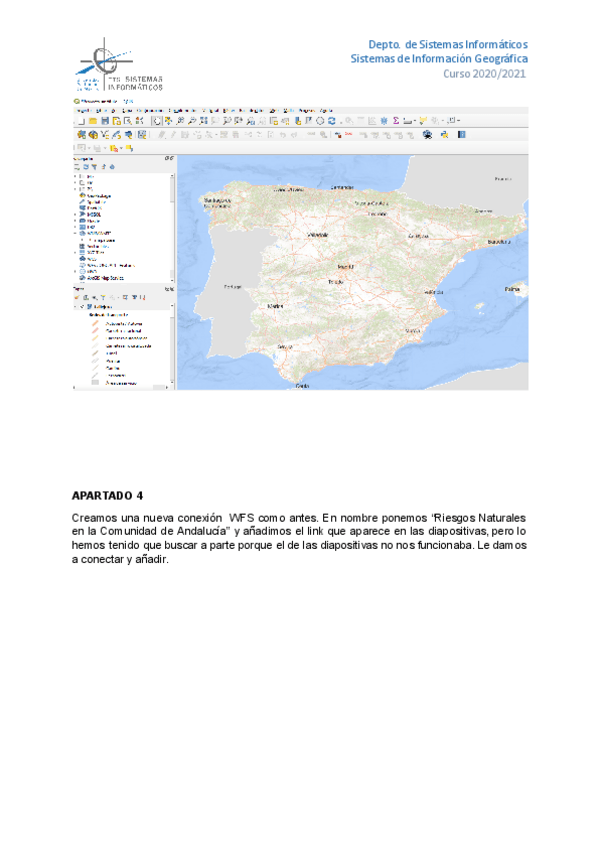The width and height of the screenshot is (600, 848).
Task: Click the Open Project folder icon
Action: [x=91, y=120]
